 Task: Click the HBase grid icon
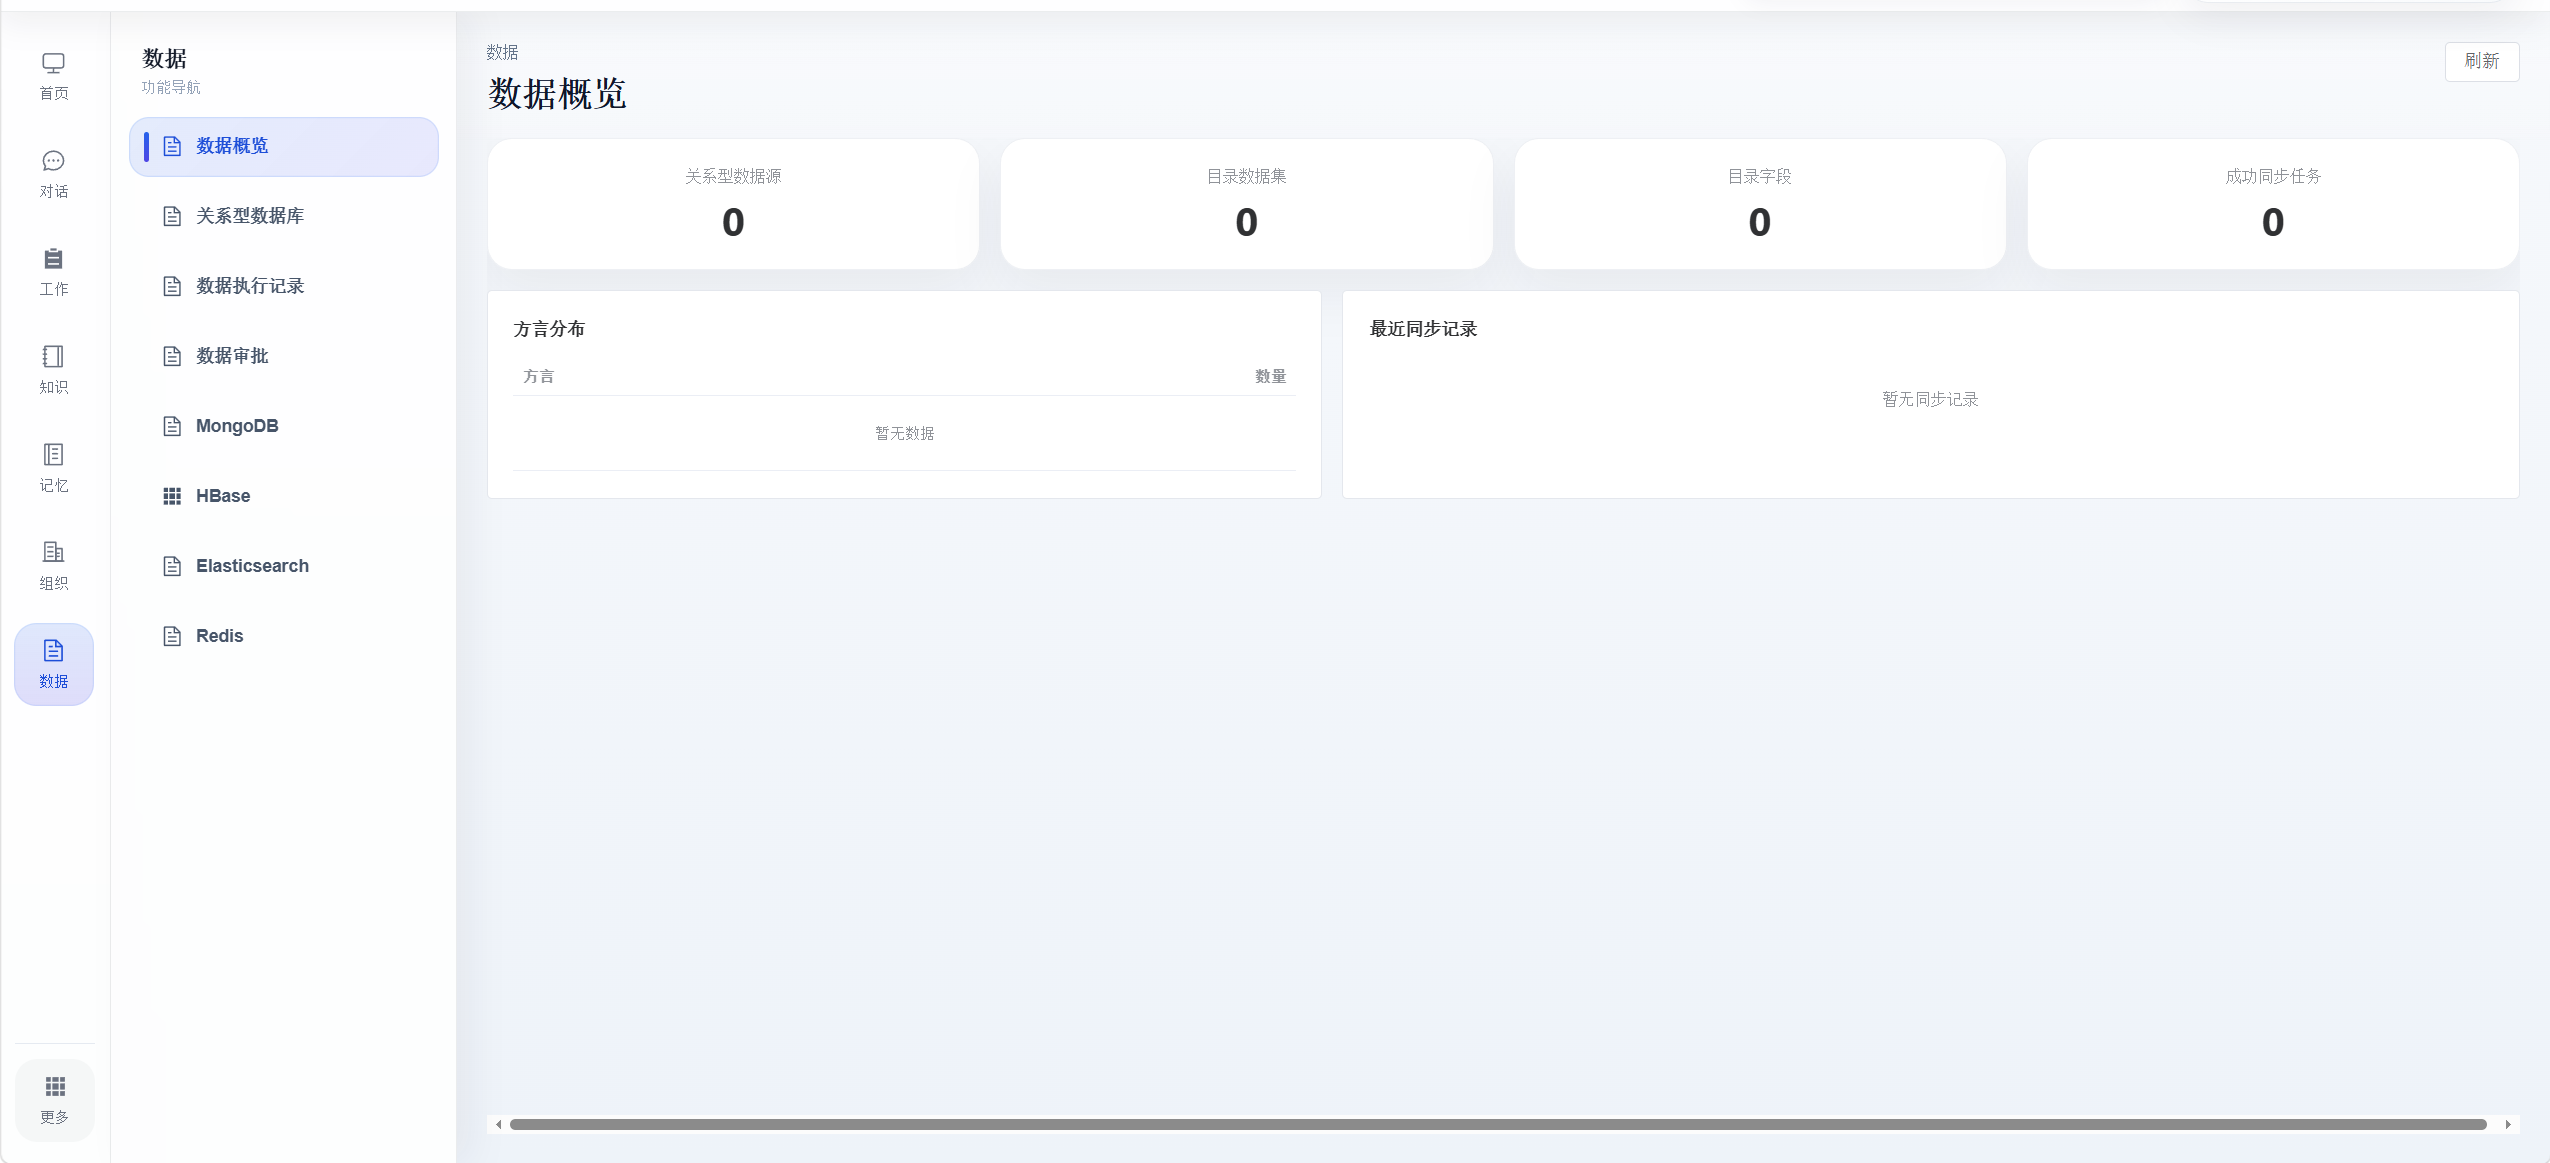pos(172,496)
